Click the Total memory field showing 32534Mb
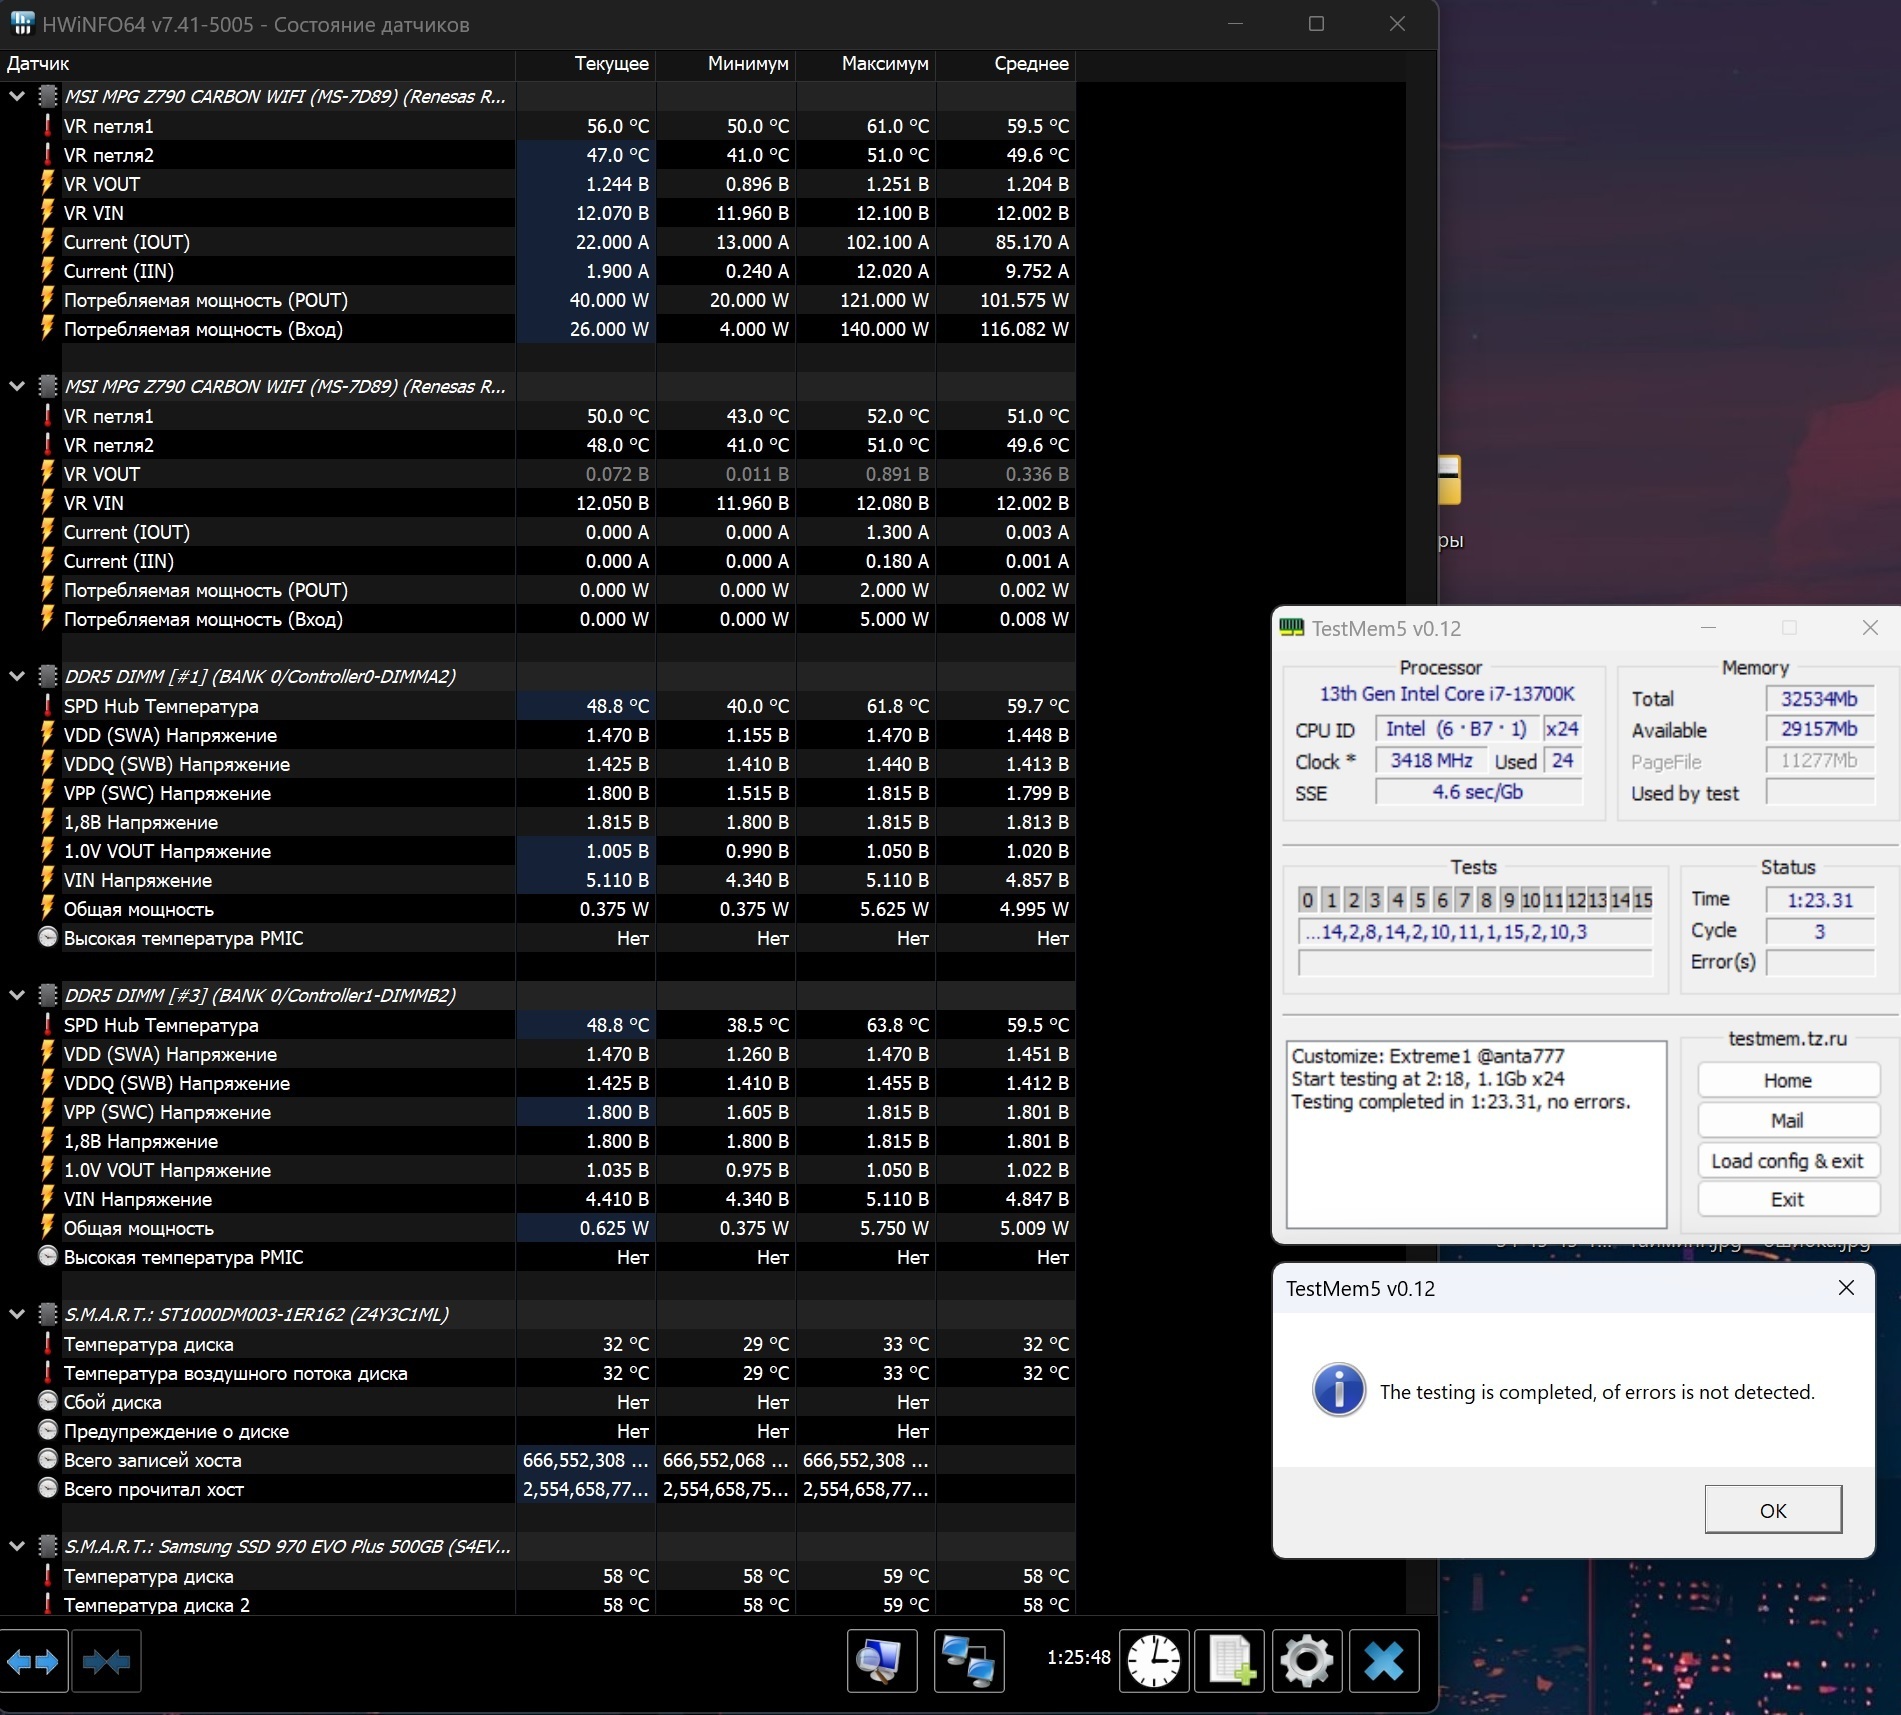Image resolution: width=1901 pixels, height=1715 pixels. 1819,699
